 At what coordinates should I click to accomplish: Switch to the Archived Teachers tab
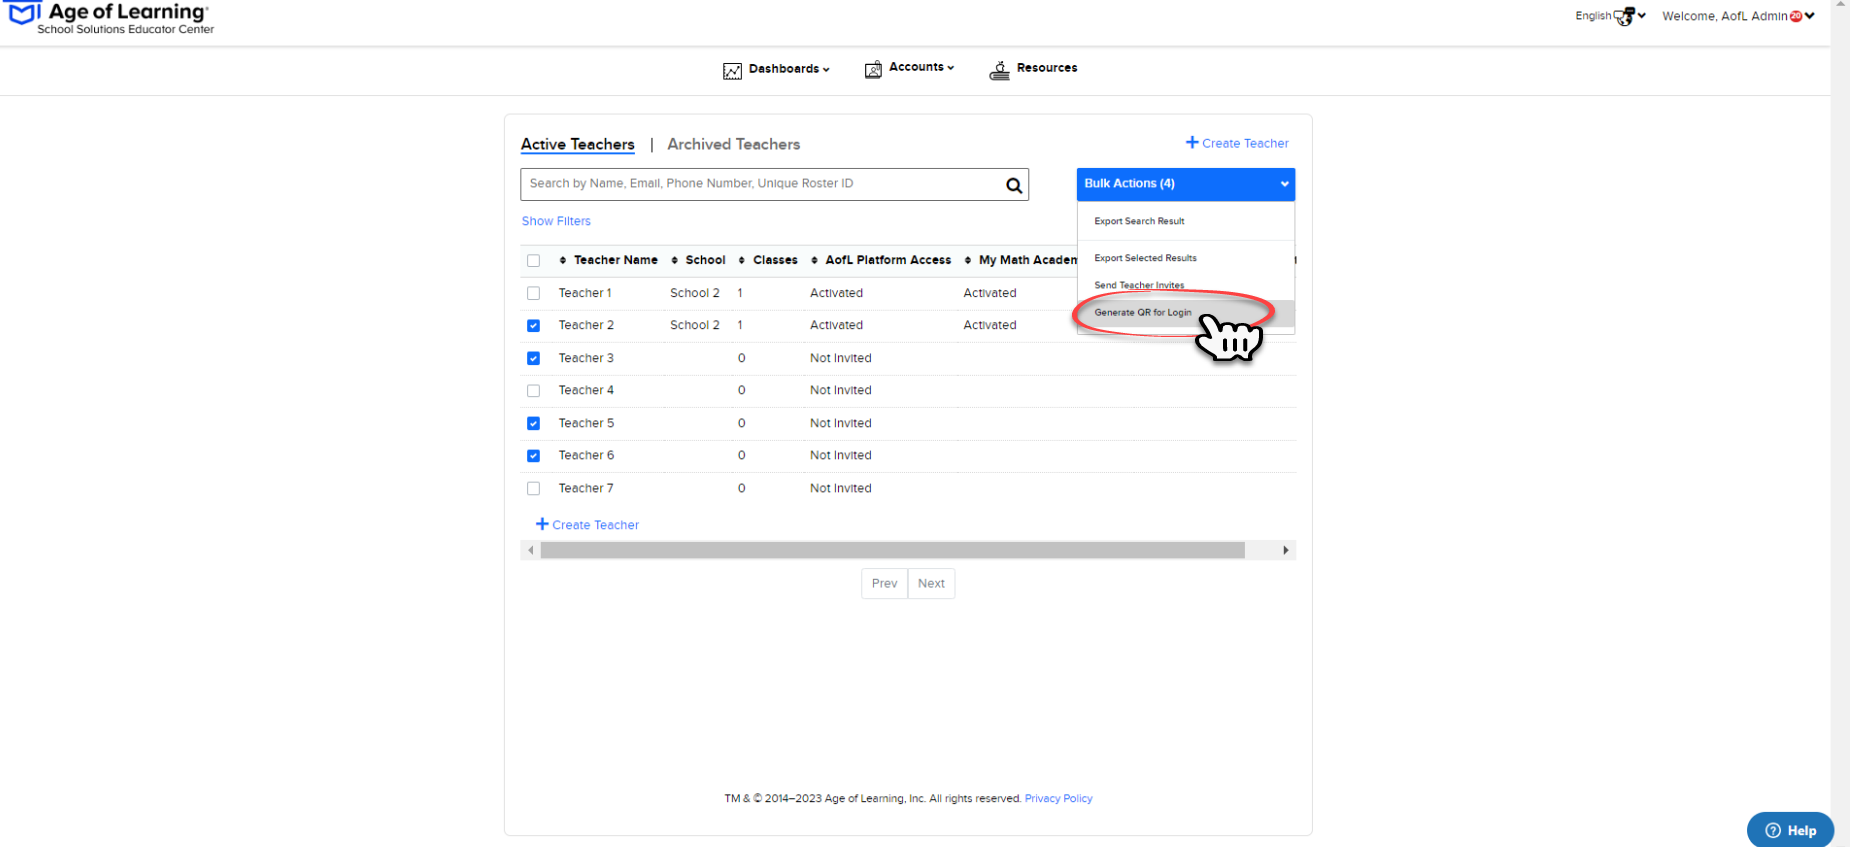click(x=733, y=144)
